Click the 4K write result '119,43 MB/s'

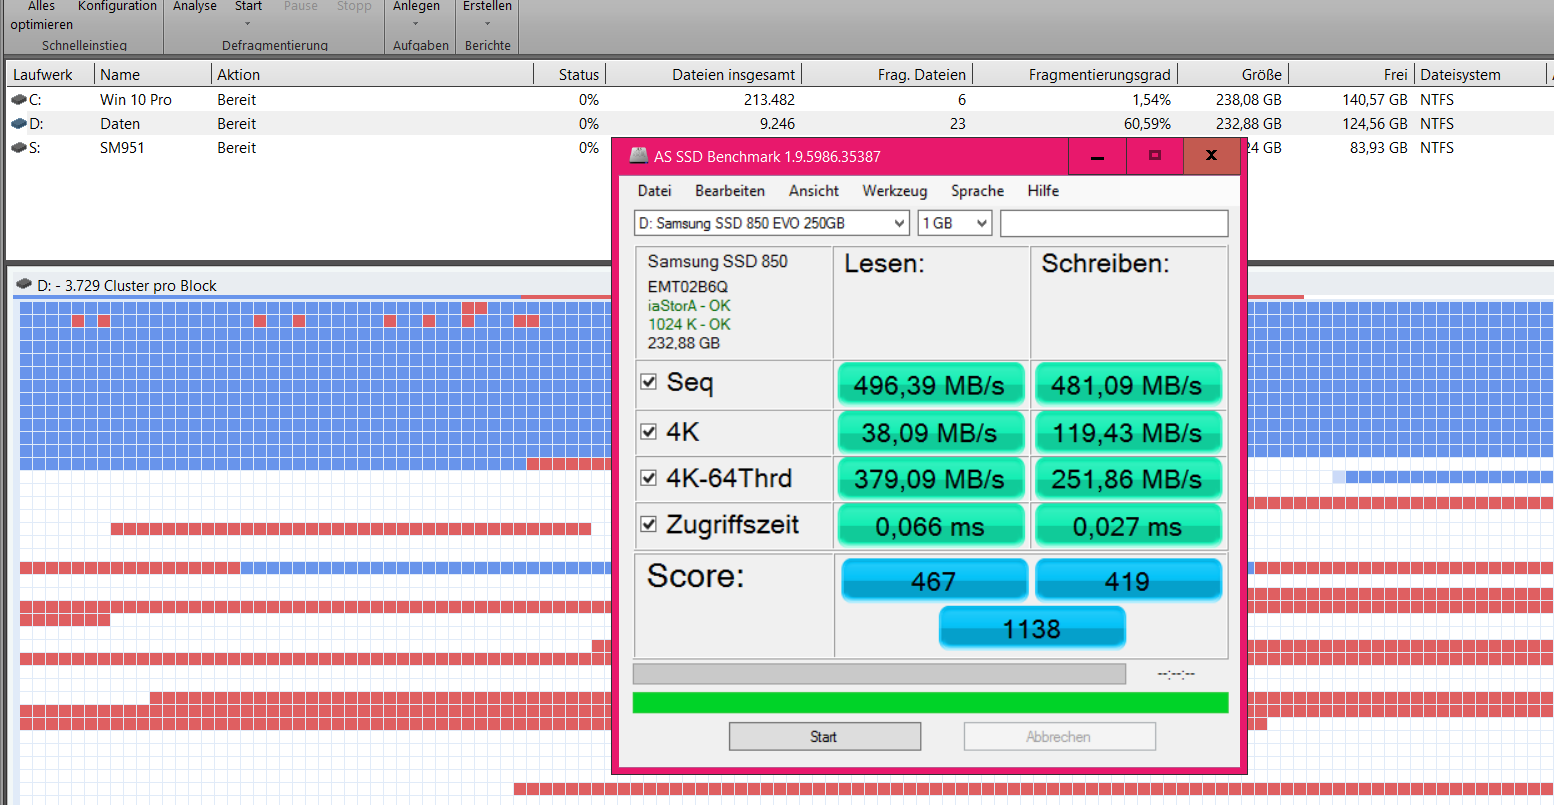point(1127,433)
